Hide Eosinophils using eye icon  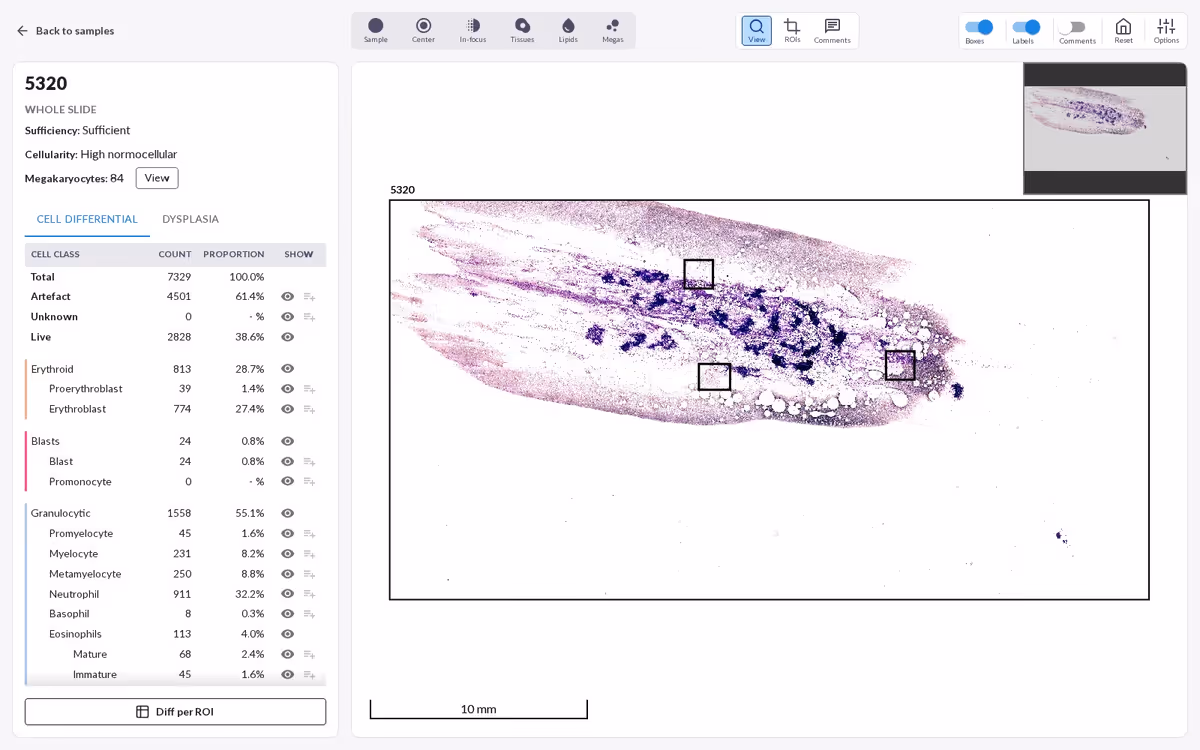(288, 634)
